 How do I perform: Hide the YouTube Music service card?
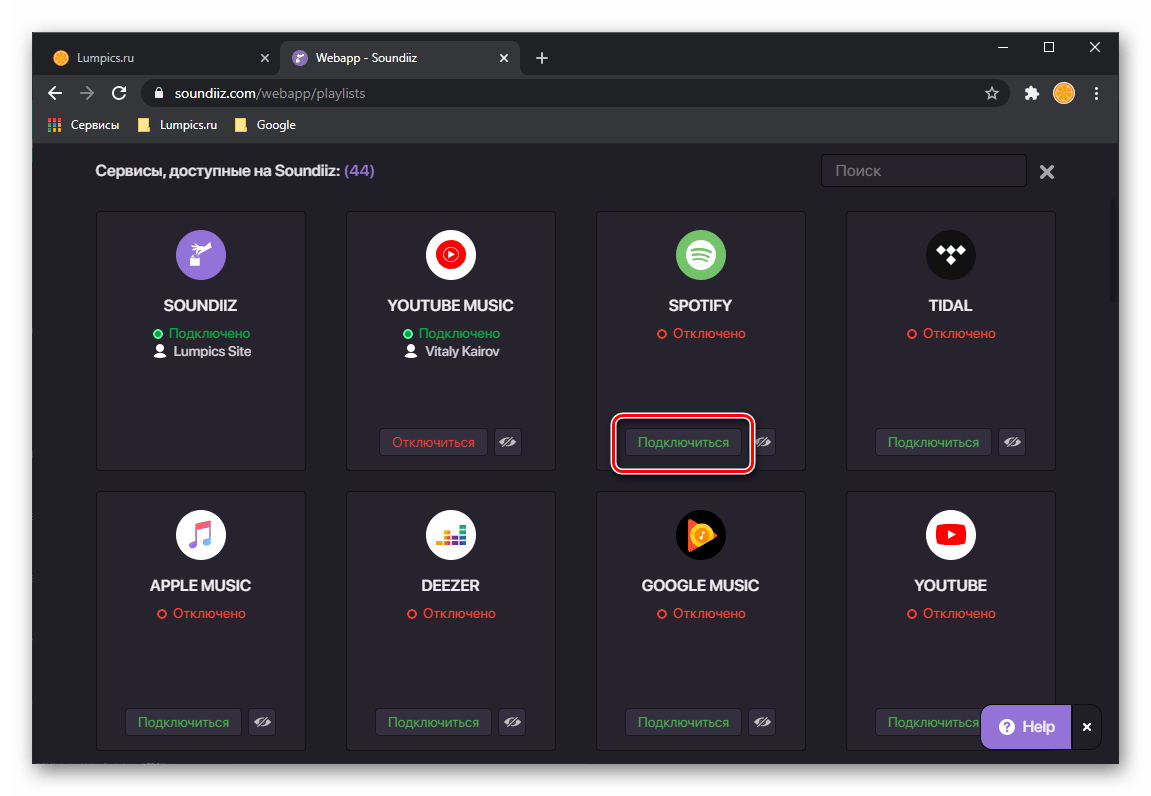(x=507, y=442)
